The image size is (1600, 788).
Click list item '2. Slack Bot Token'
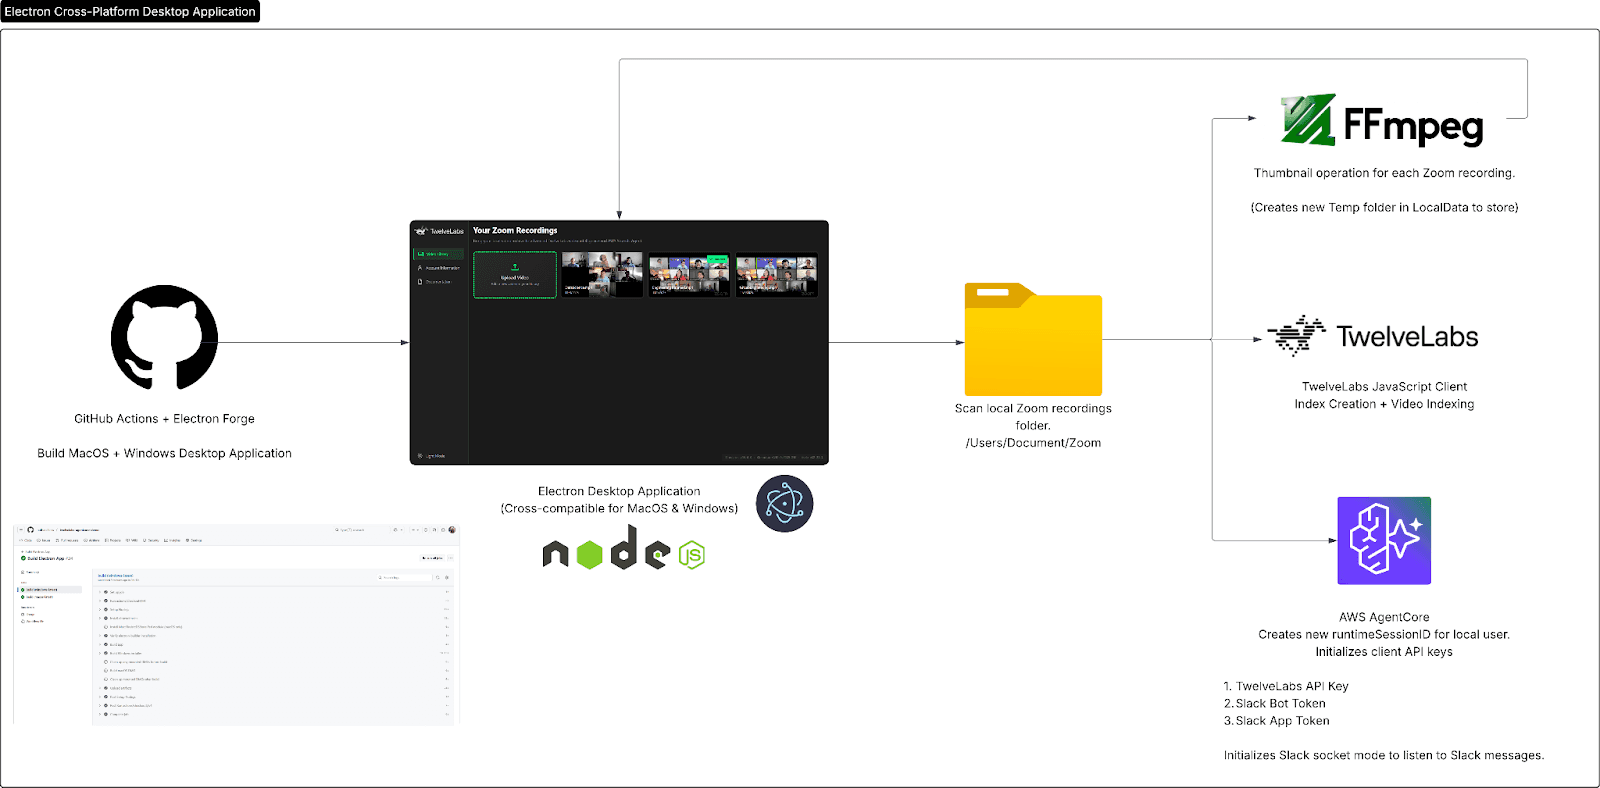(x=1275, y=703)
